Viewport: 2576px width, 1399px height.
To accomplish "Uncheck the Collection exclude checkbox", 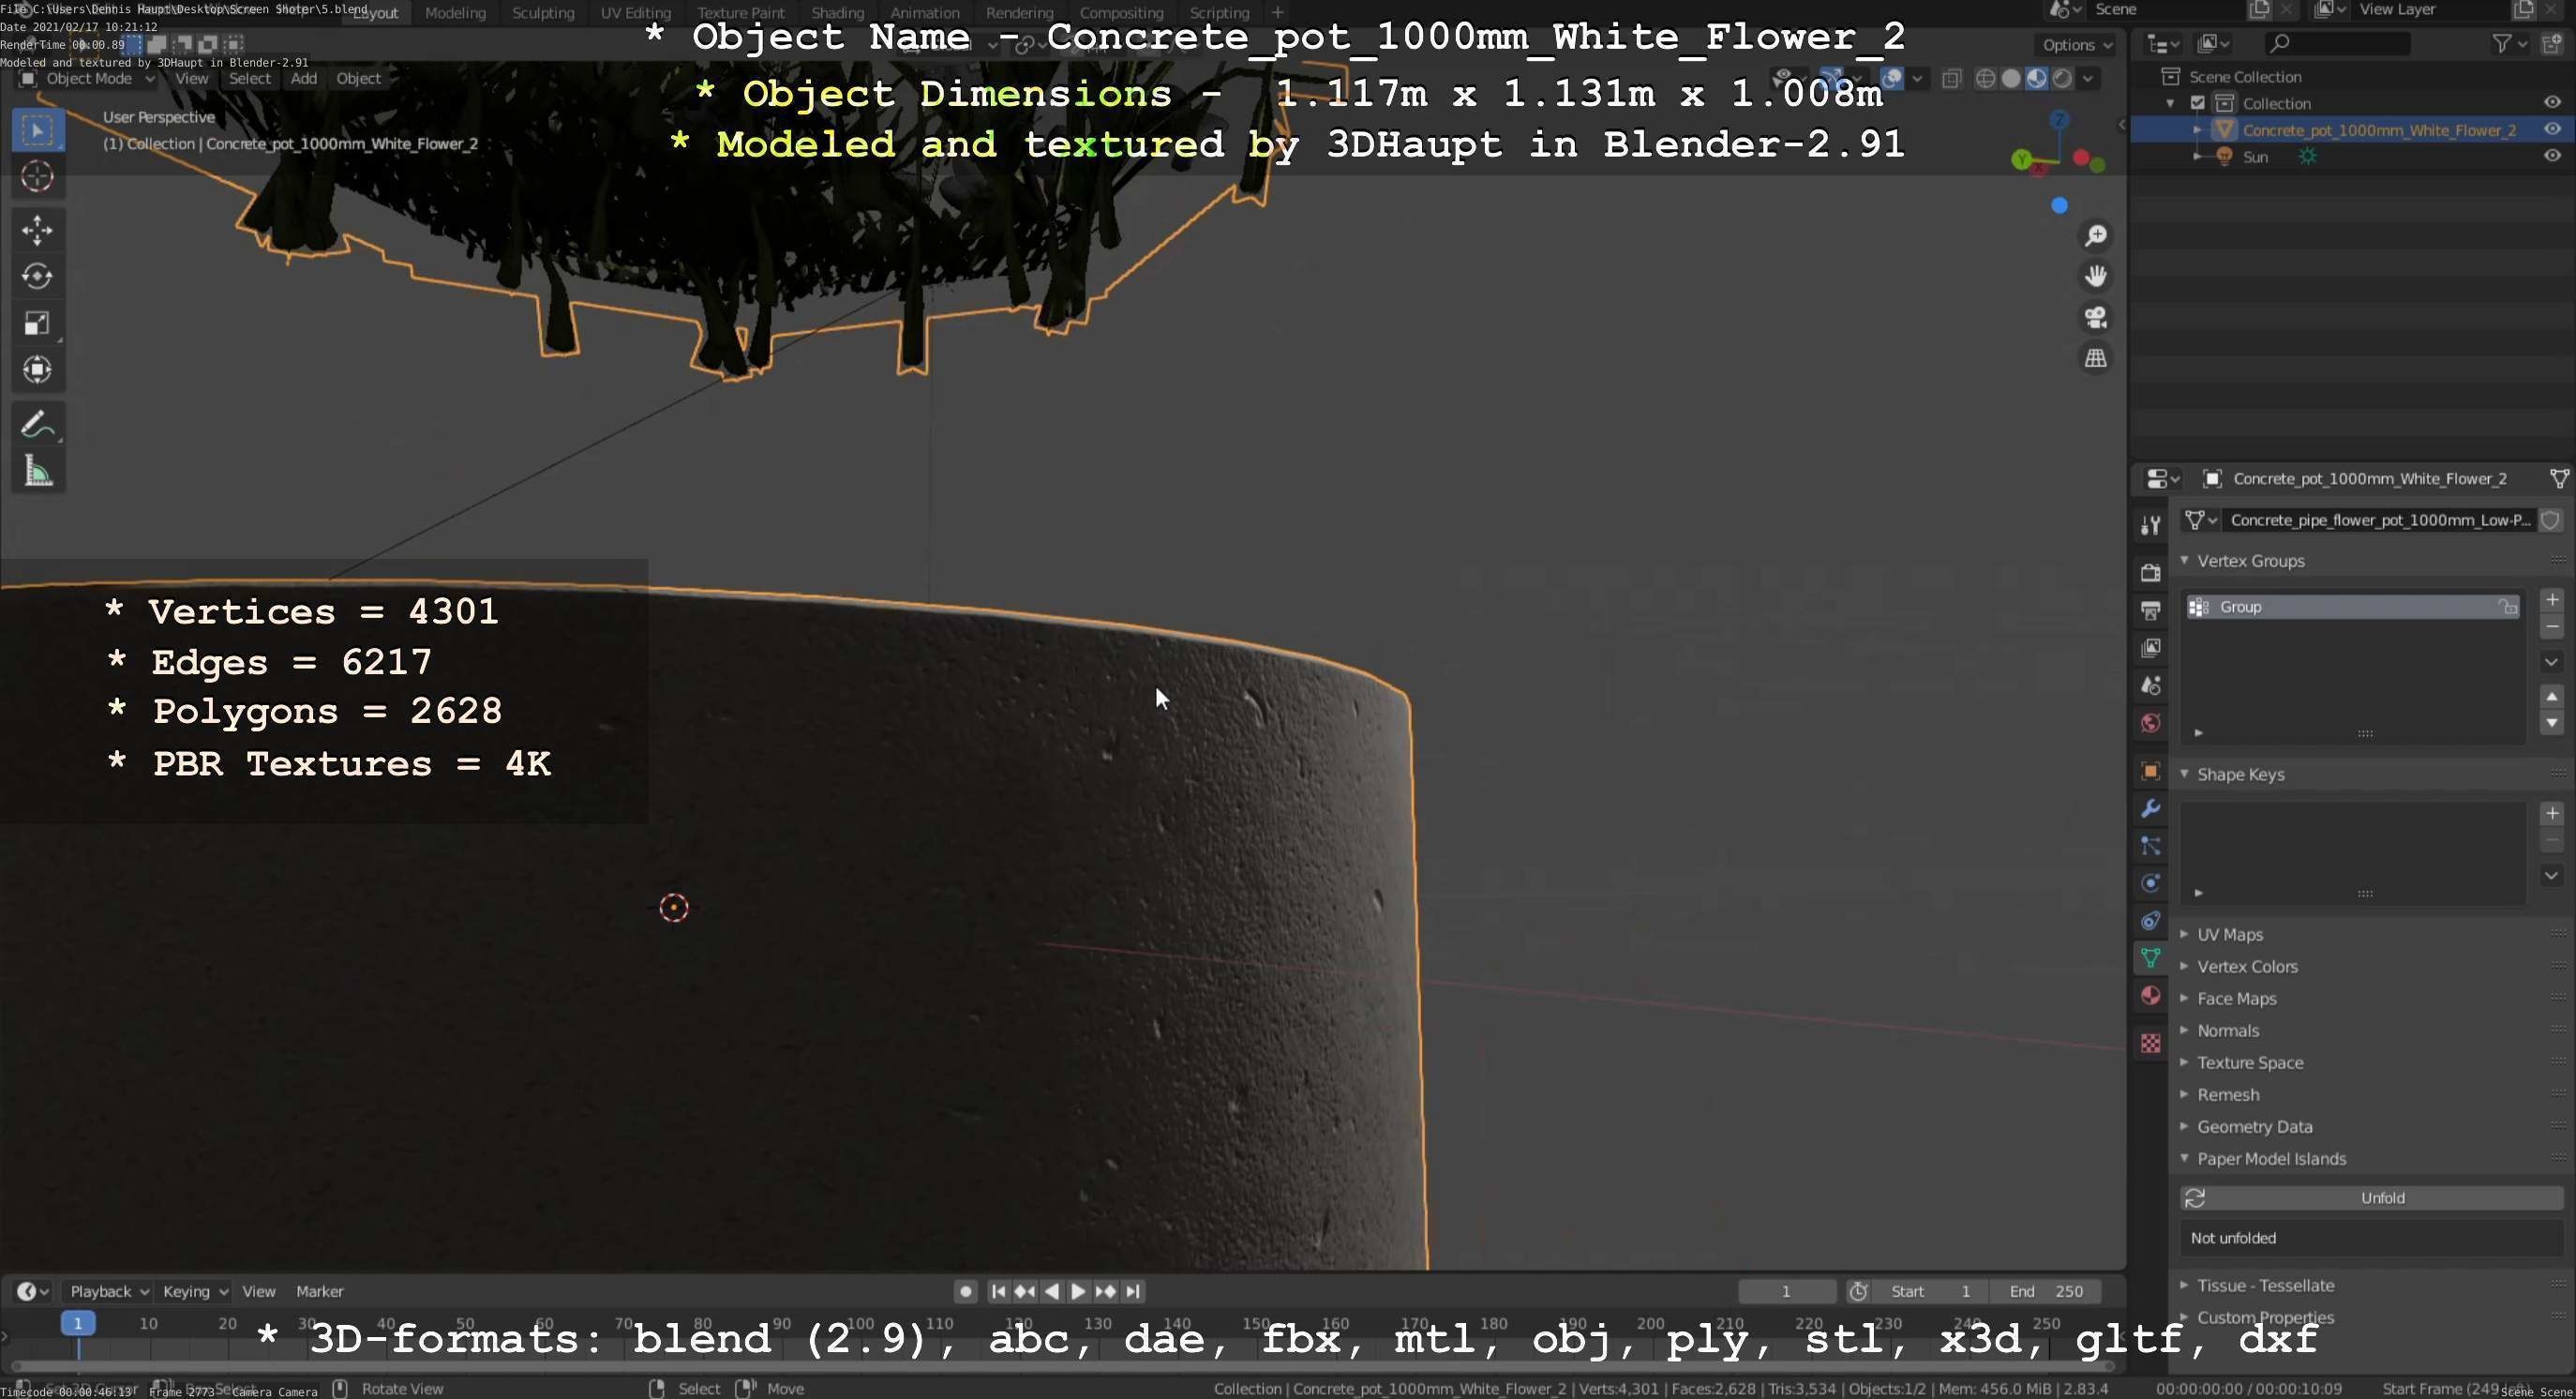I will click(2197, 103).
